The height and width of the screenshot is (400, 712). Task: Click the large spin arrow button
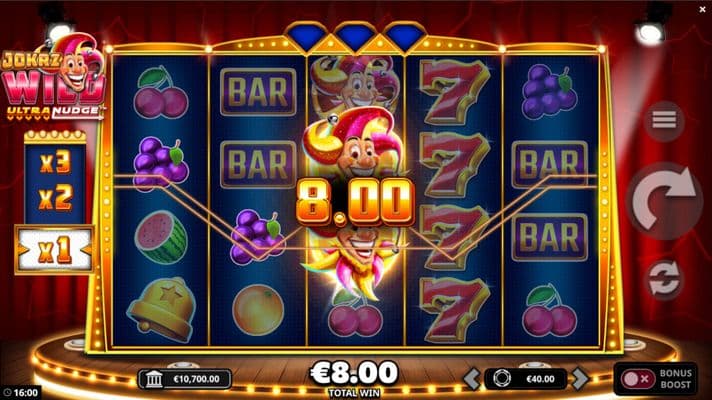click(664, 200)
